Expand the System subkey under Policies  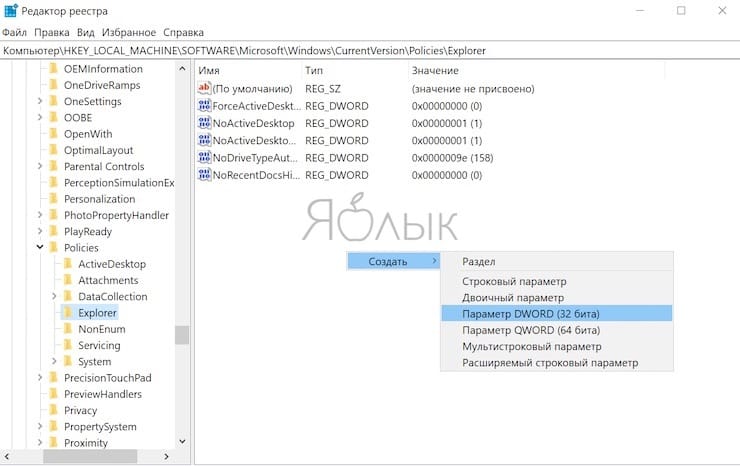(54, 361)
